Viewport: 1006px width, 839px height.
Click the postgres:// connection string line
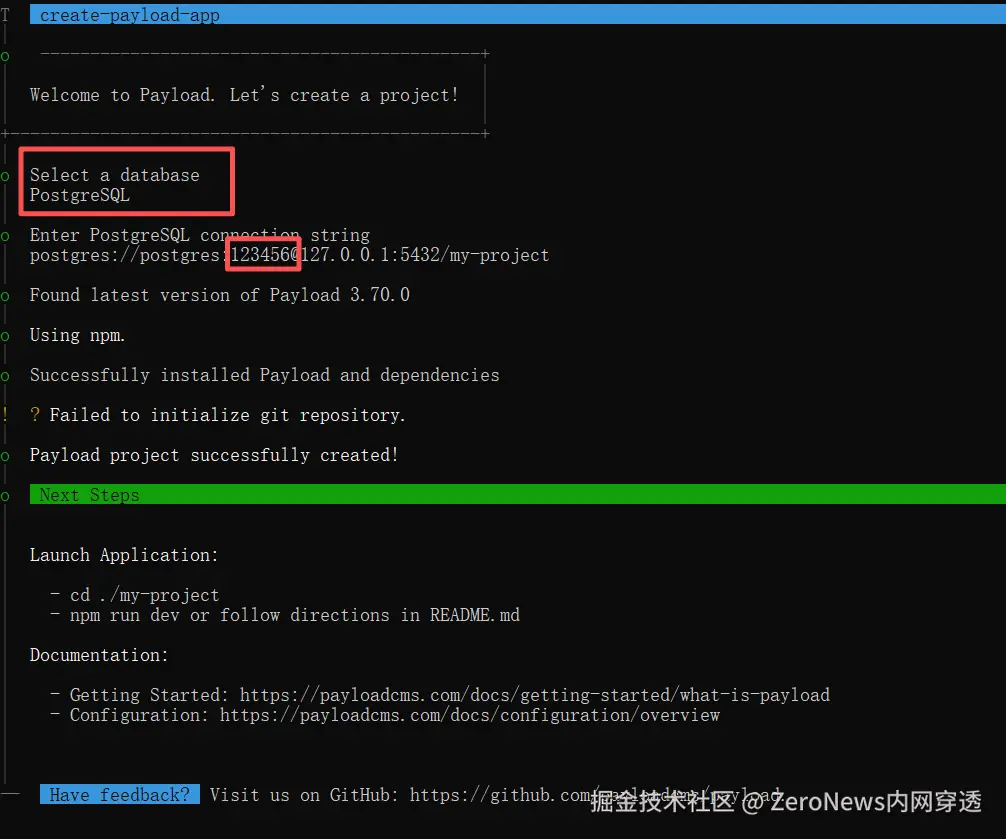click(x=289, y=255)
